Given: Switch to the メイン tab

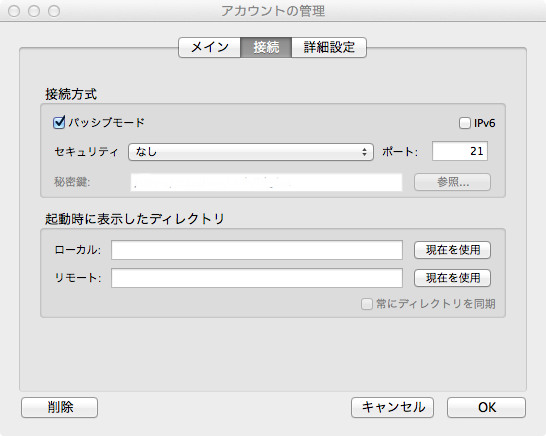Looking at the screenshot, I should [x=209, y=47].
